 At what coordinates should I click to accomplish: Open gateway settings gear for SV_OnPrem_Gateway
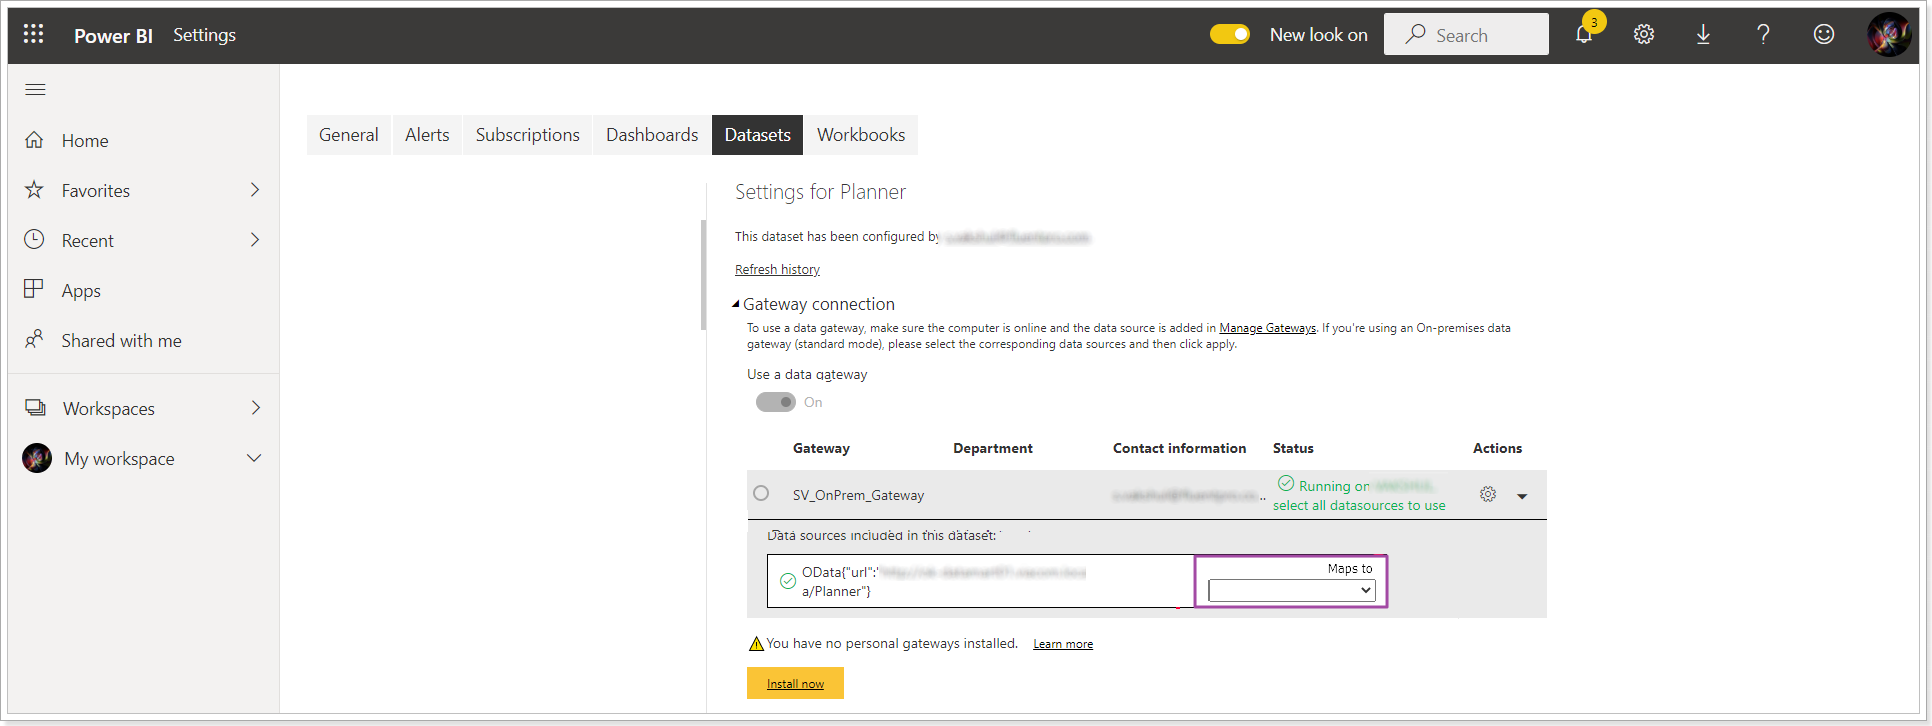pyautogui.click(x=1488, y=494)
